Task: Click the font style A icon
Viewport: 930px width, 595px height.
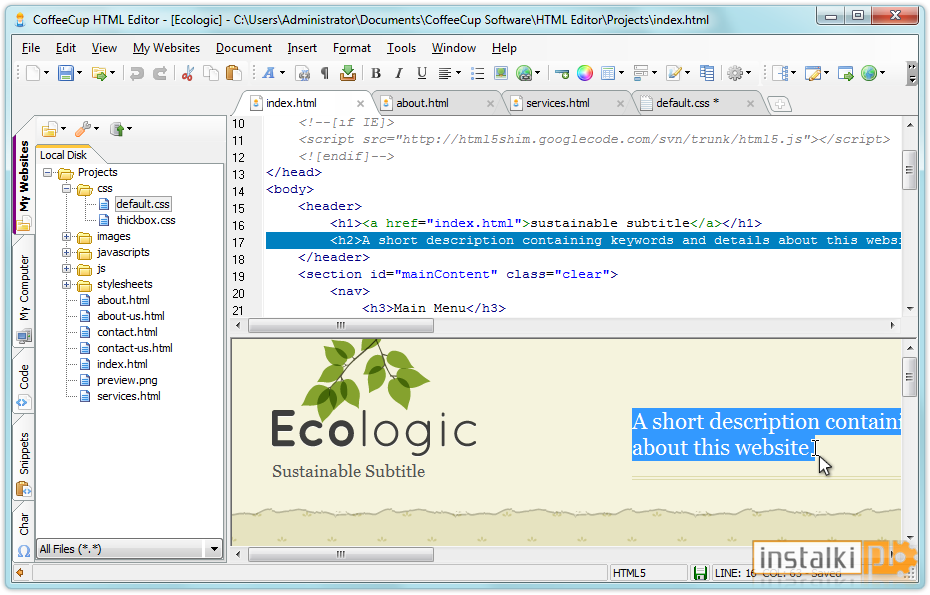Action: [269, 73]
